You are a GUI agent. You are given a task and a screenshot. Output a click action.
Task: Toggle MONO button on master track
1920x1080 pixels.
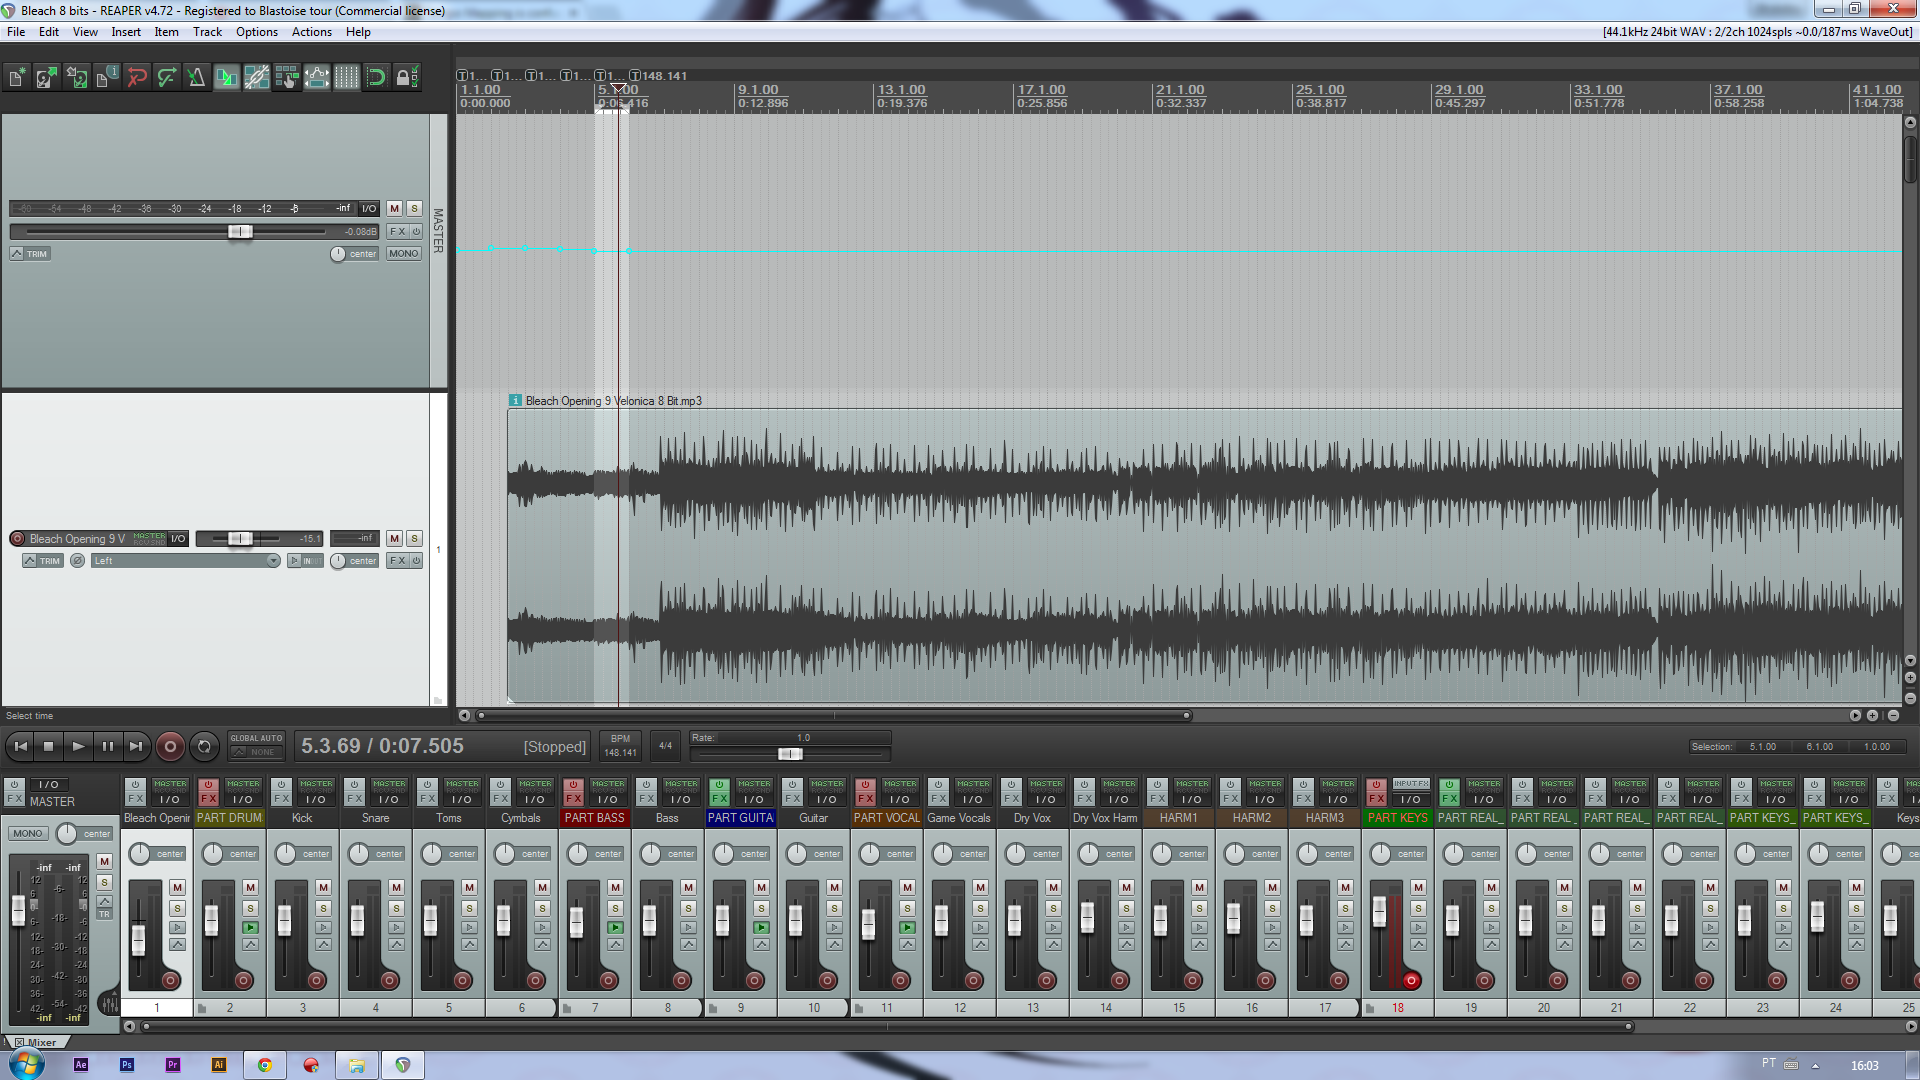click(x=404, y=254)
